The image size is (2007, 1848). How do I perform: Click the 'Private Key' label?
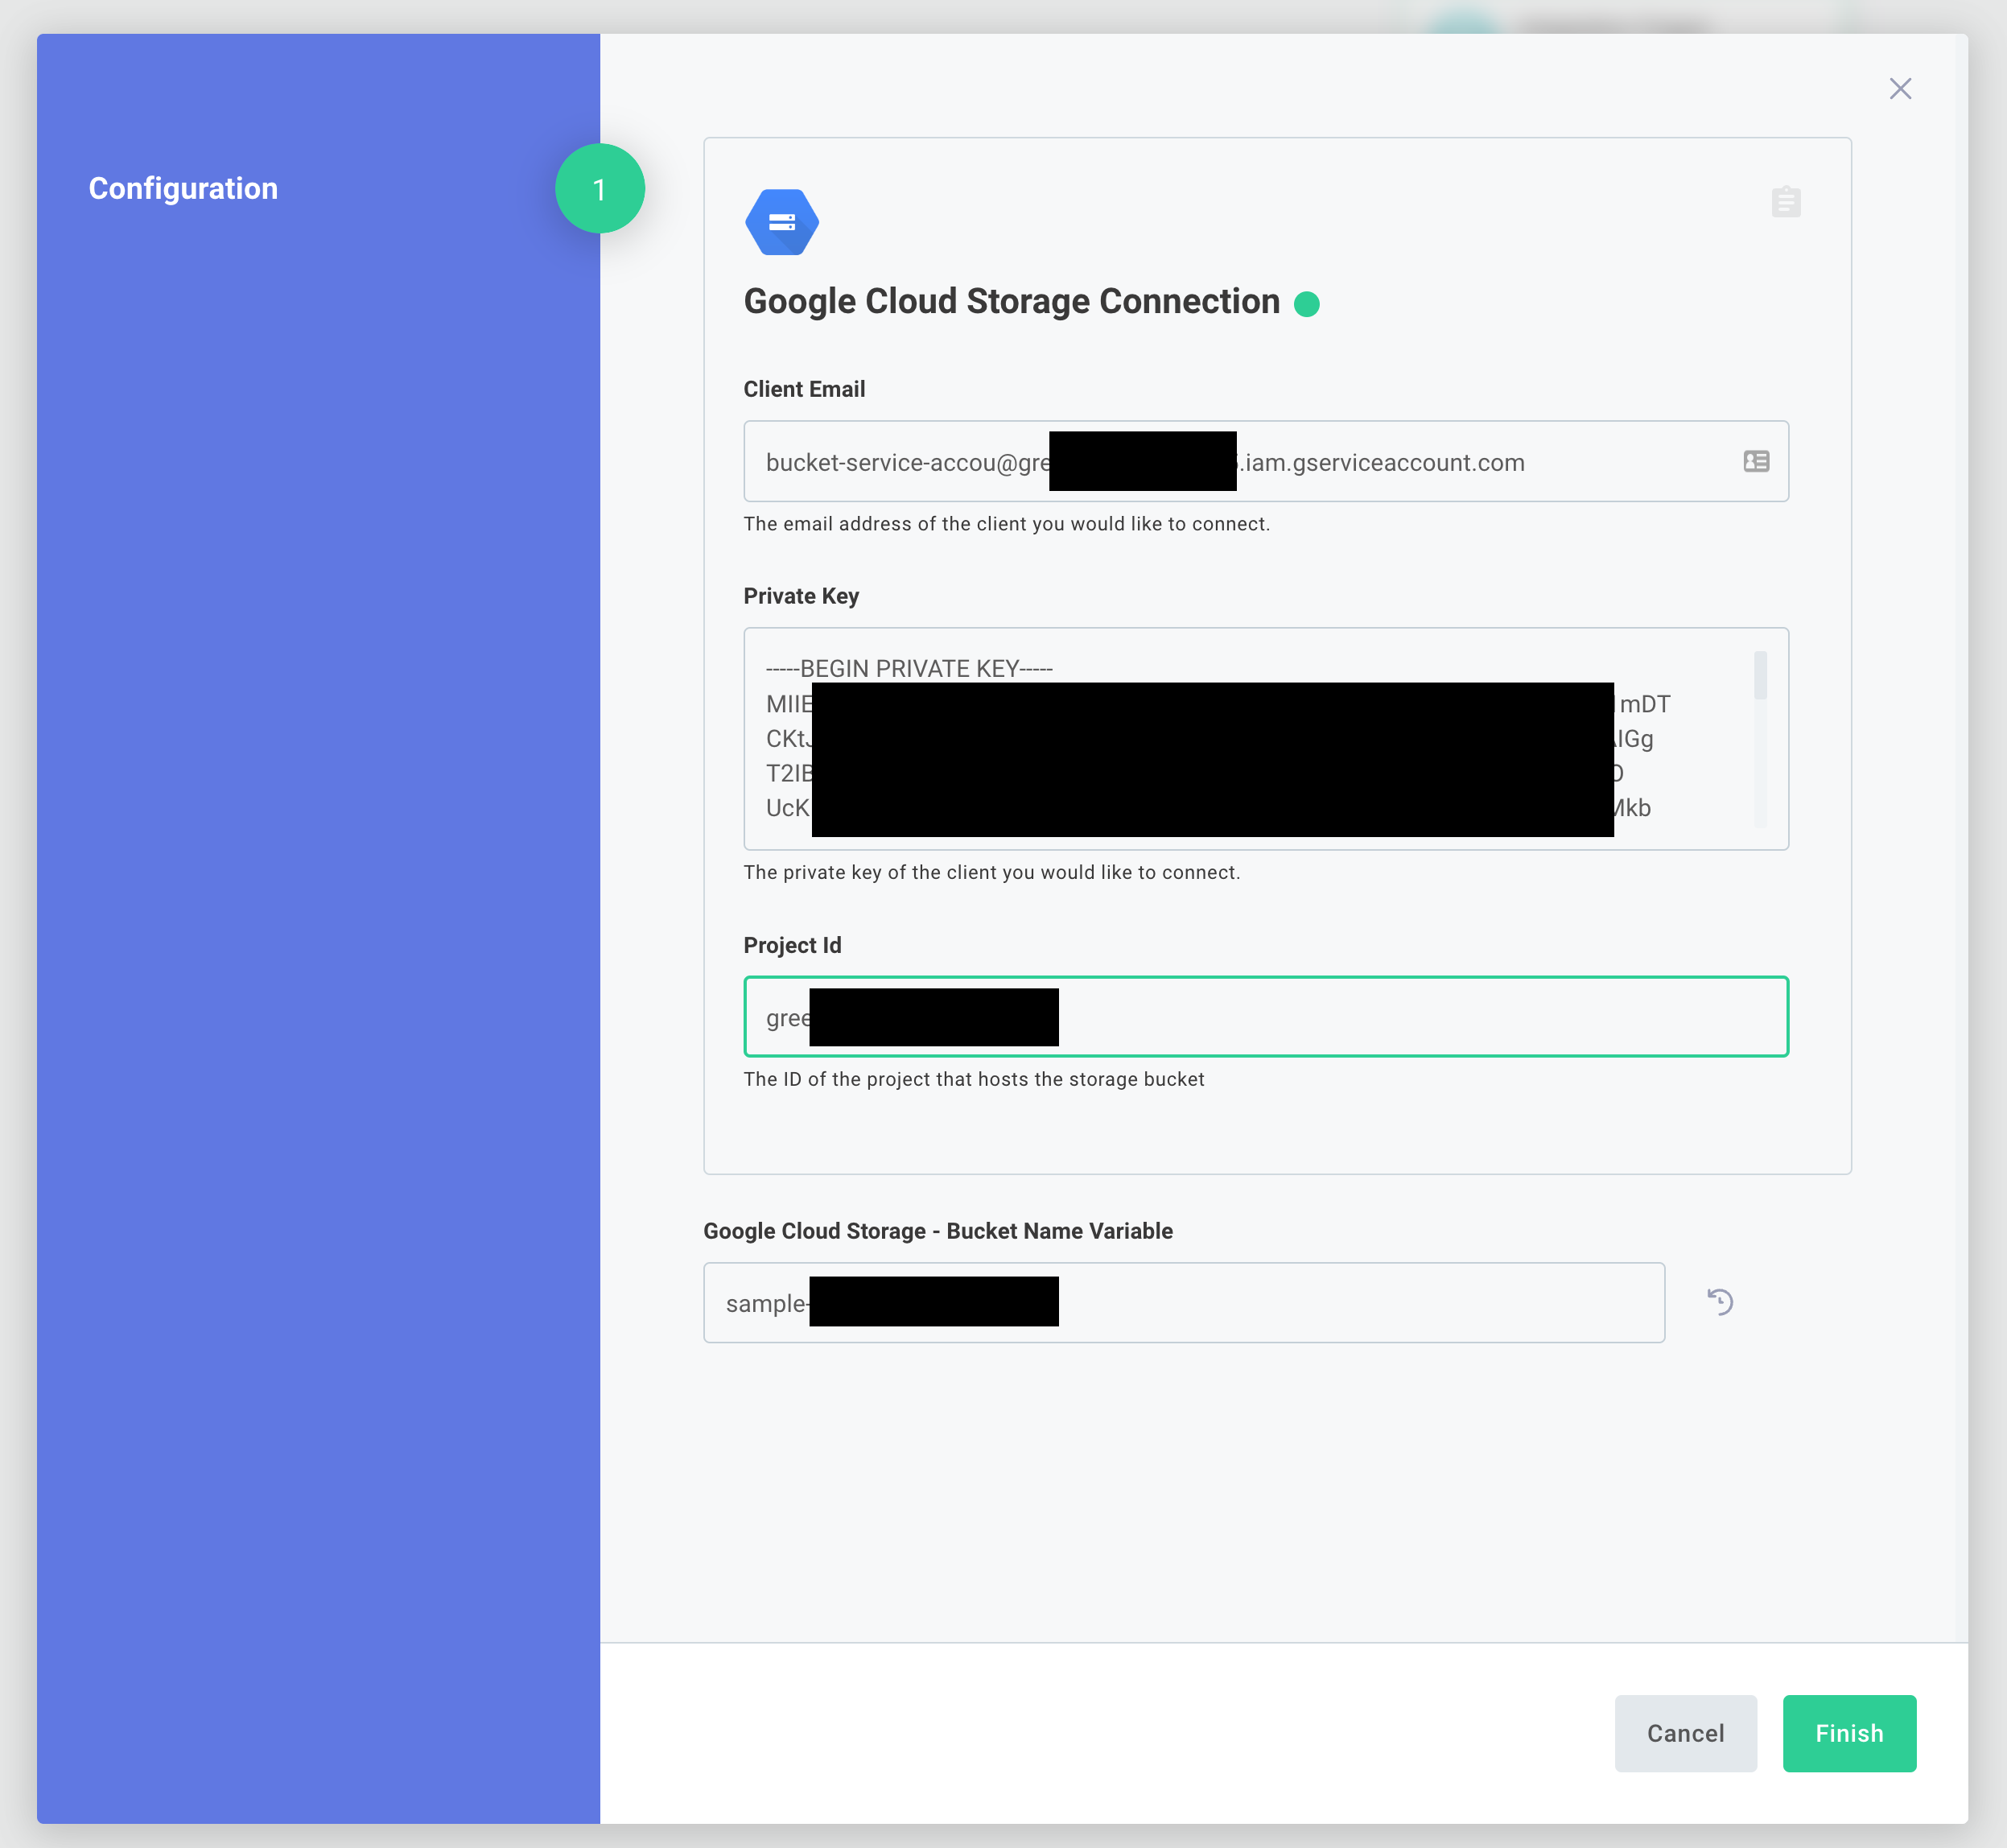click(x=801, y=596)
